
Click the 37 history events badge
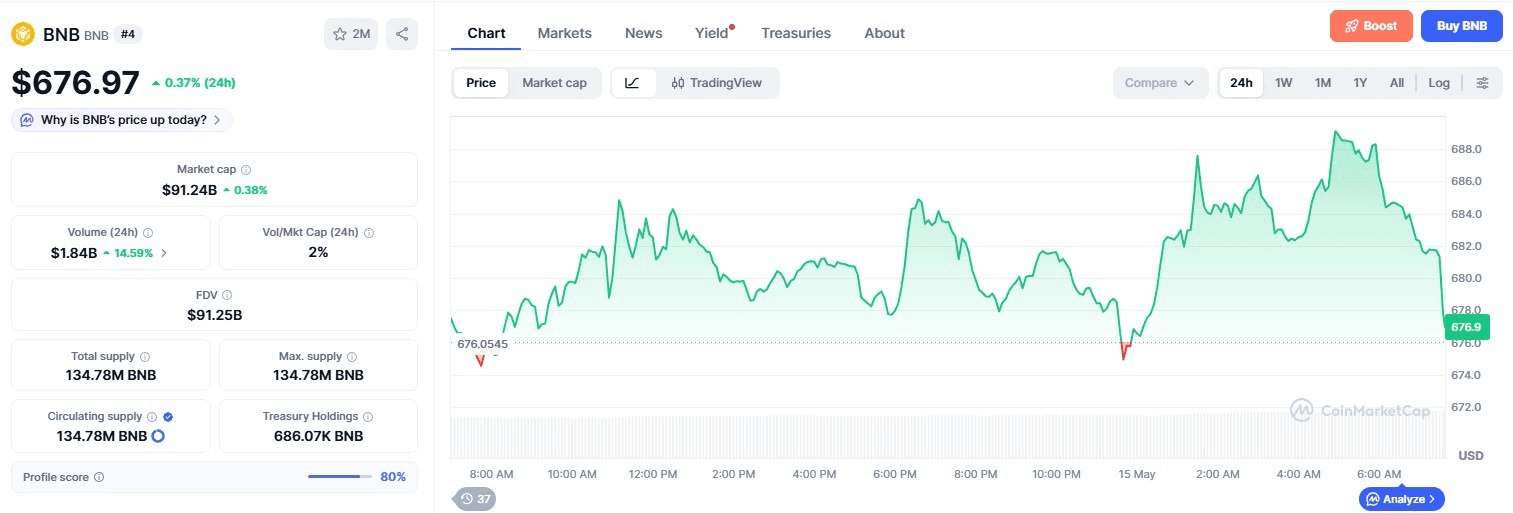tap(475, 499)
